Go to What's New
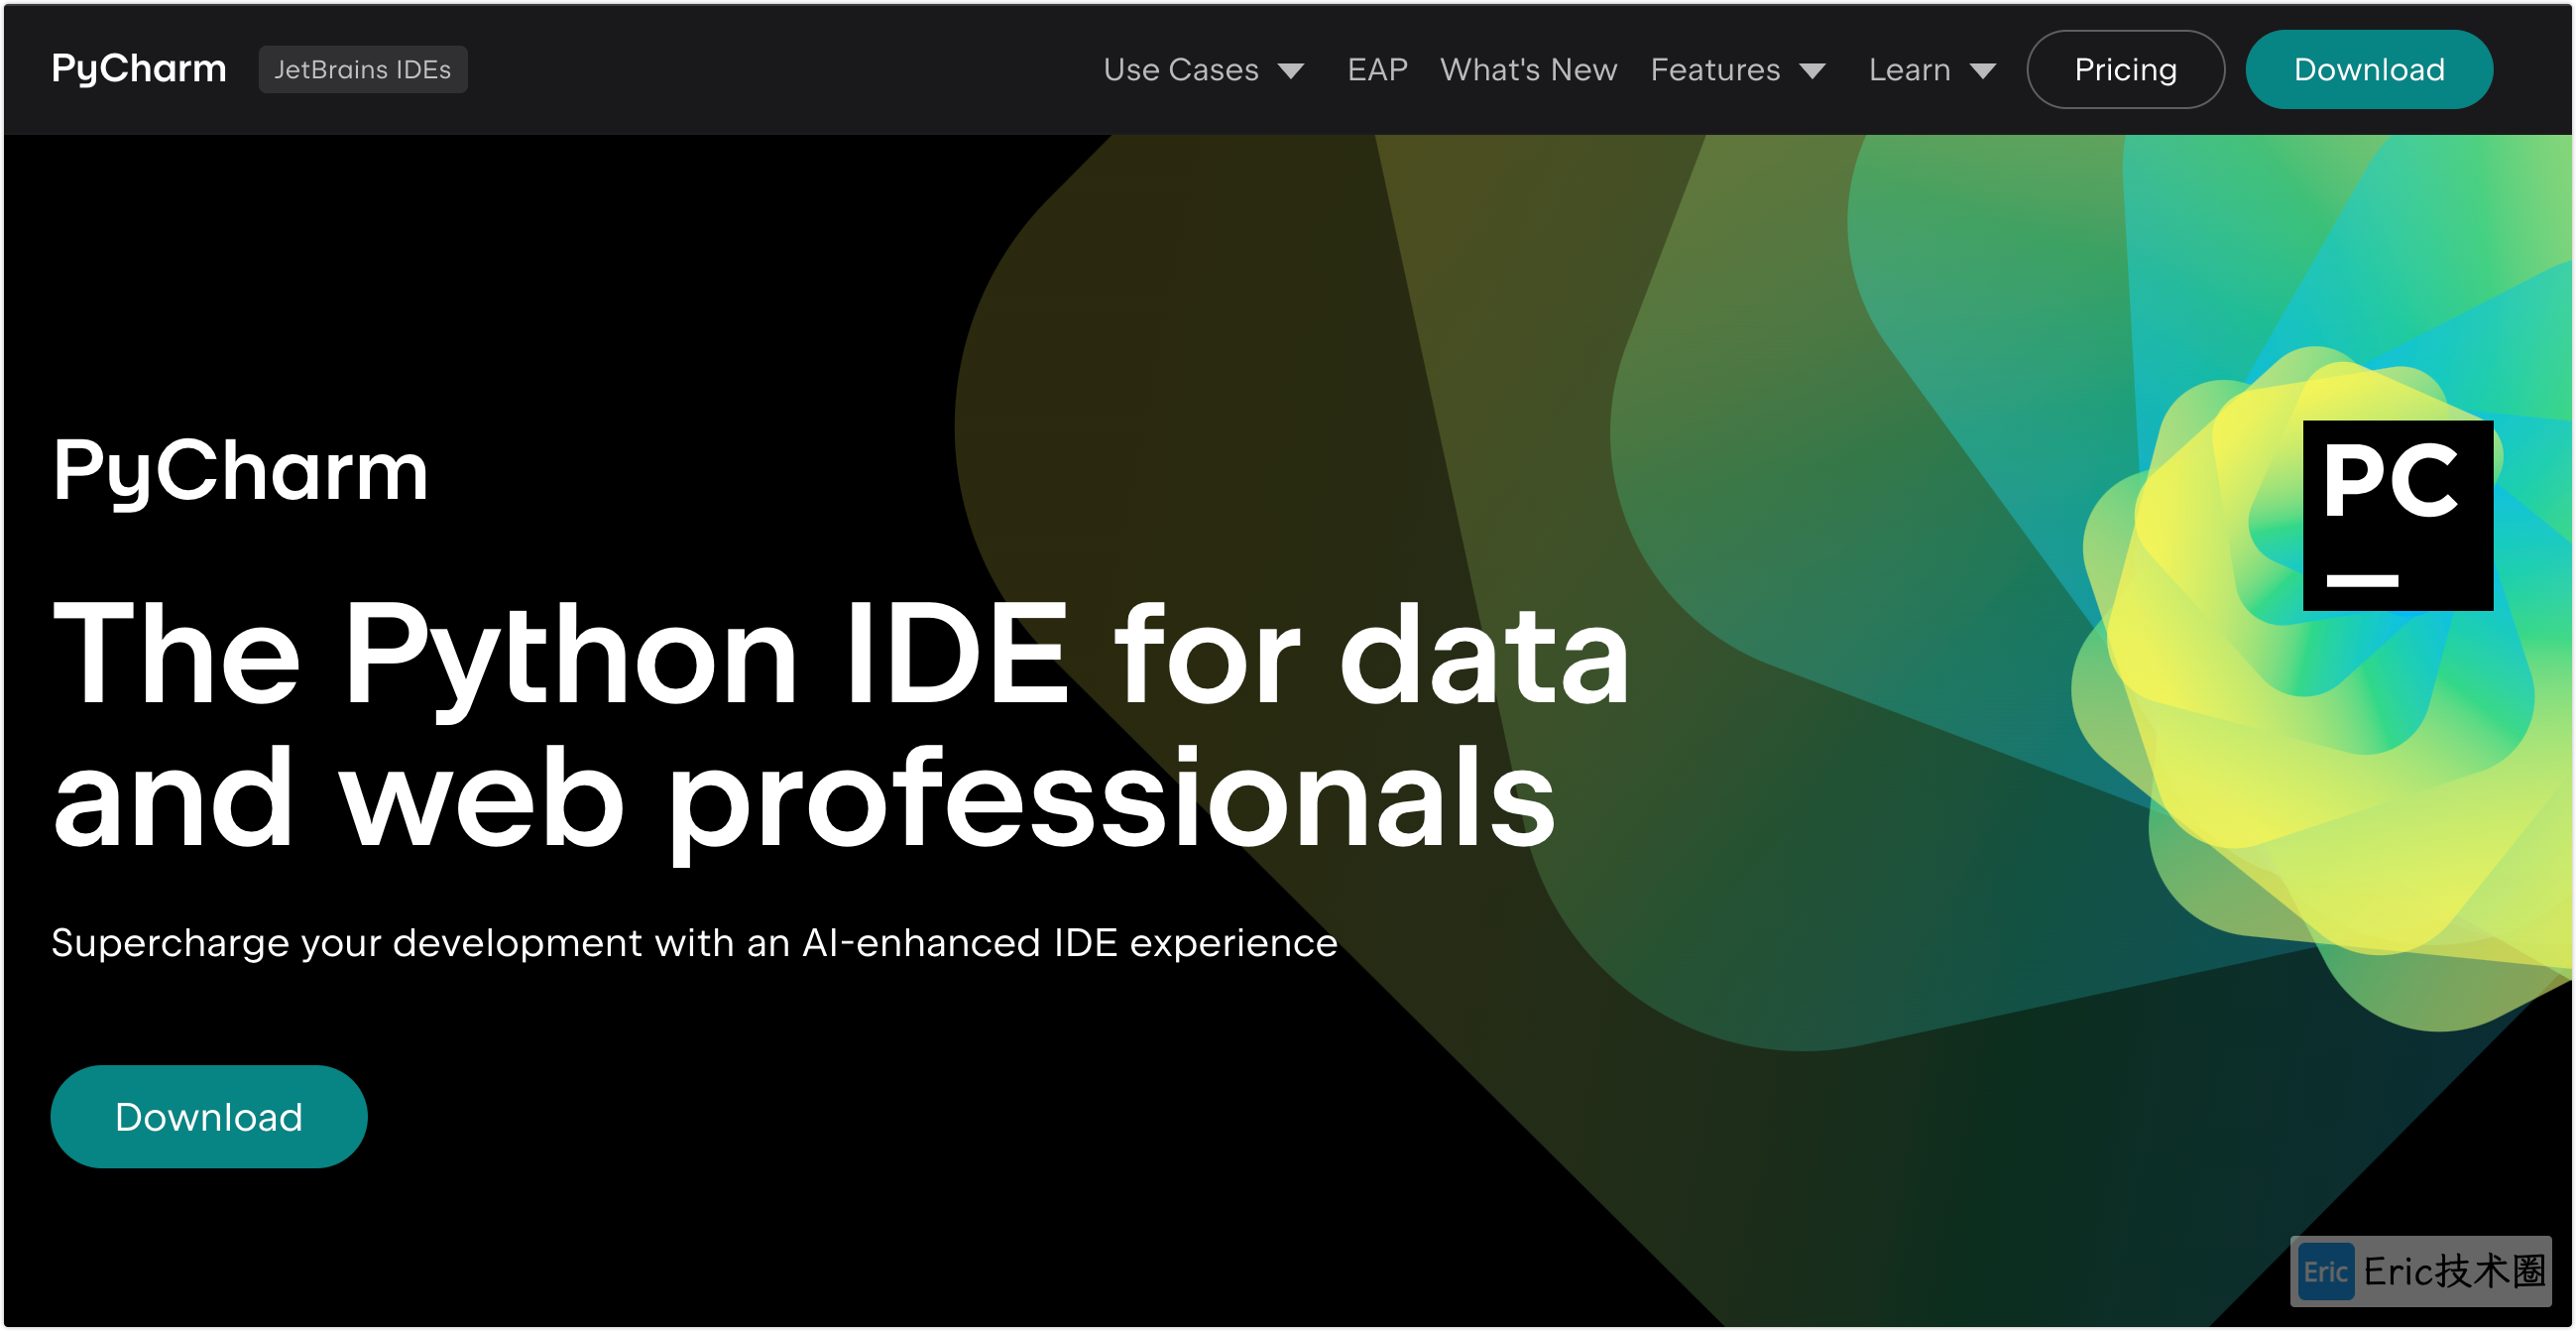The height and width of the screenshot is (1331, 2576). [1528, 69]
